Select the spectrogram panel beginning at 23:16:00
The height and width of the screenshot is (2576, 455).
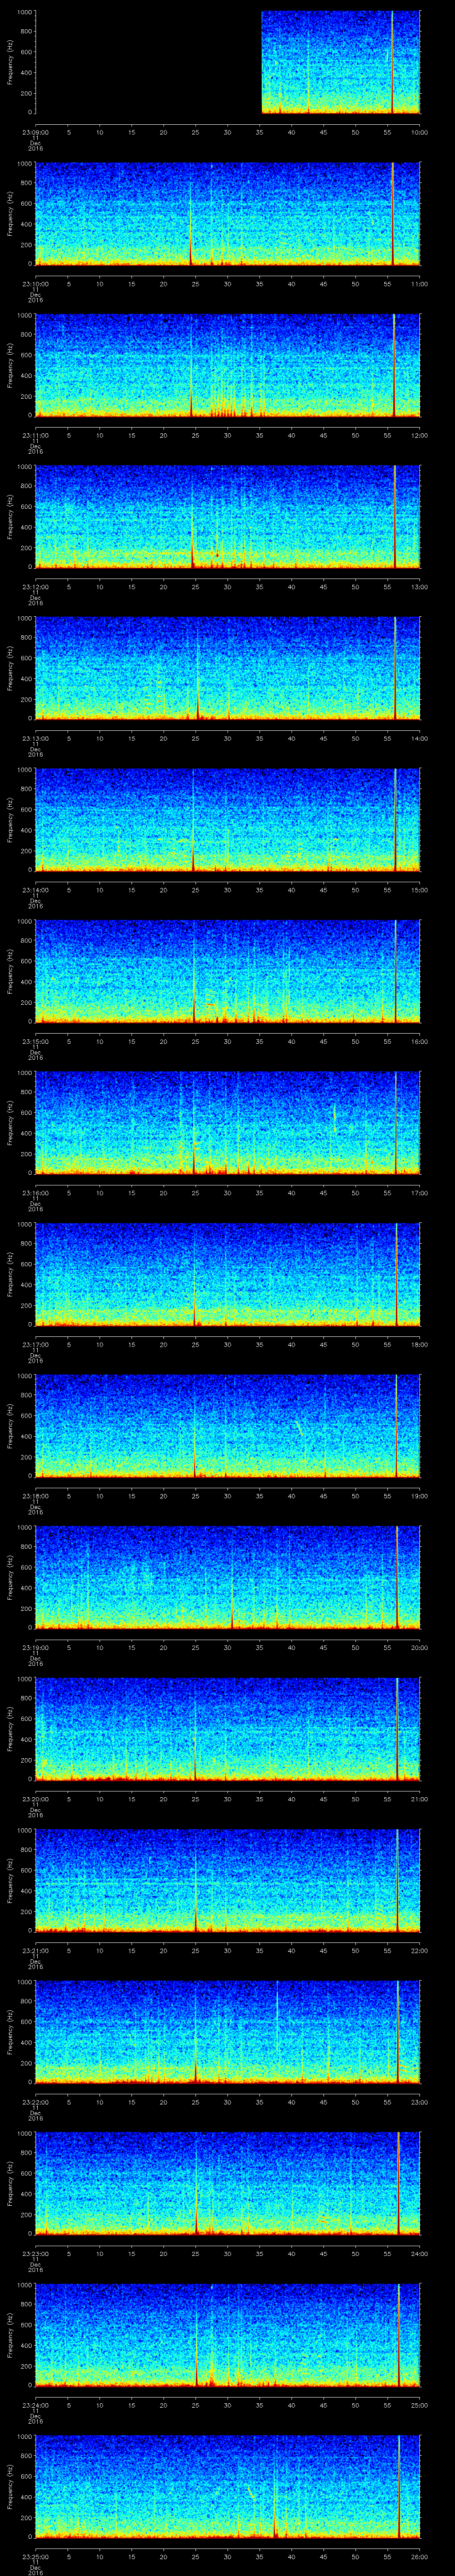point(228,1122)
